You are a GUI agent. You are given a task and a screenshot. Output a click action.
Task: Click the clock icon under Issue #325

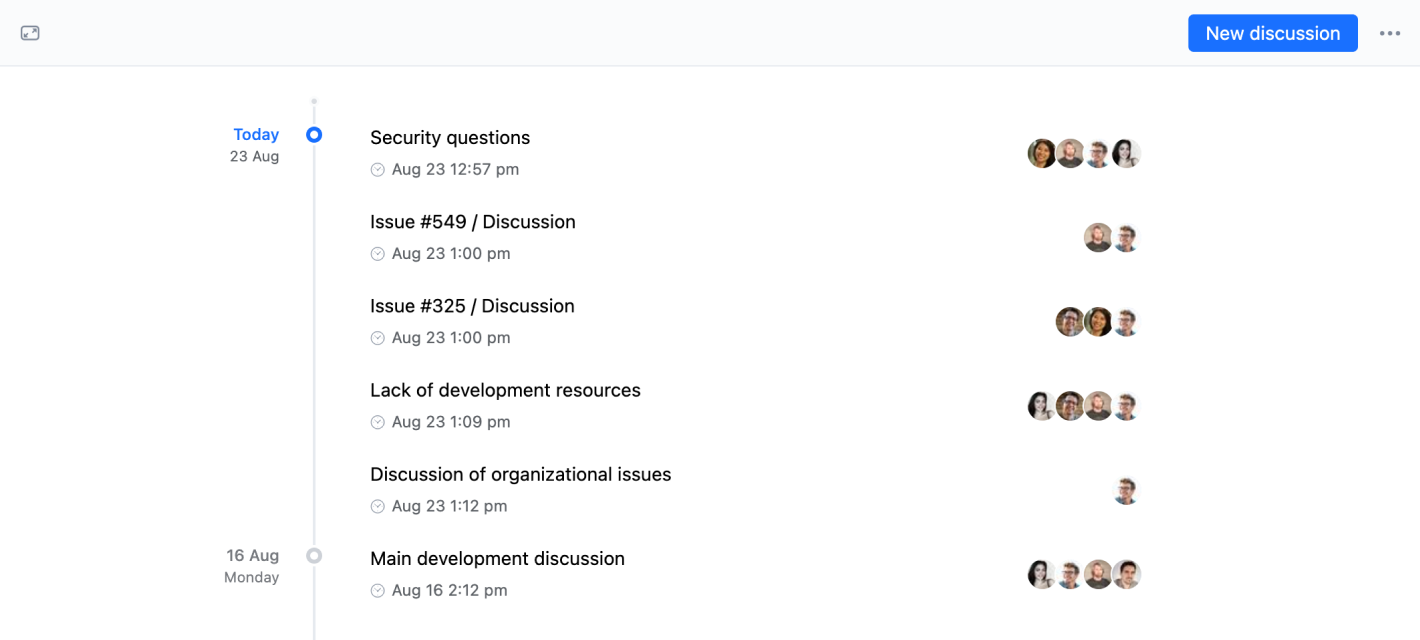(378, 338)
